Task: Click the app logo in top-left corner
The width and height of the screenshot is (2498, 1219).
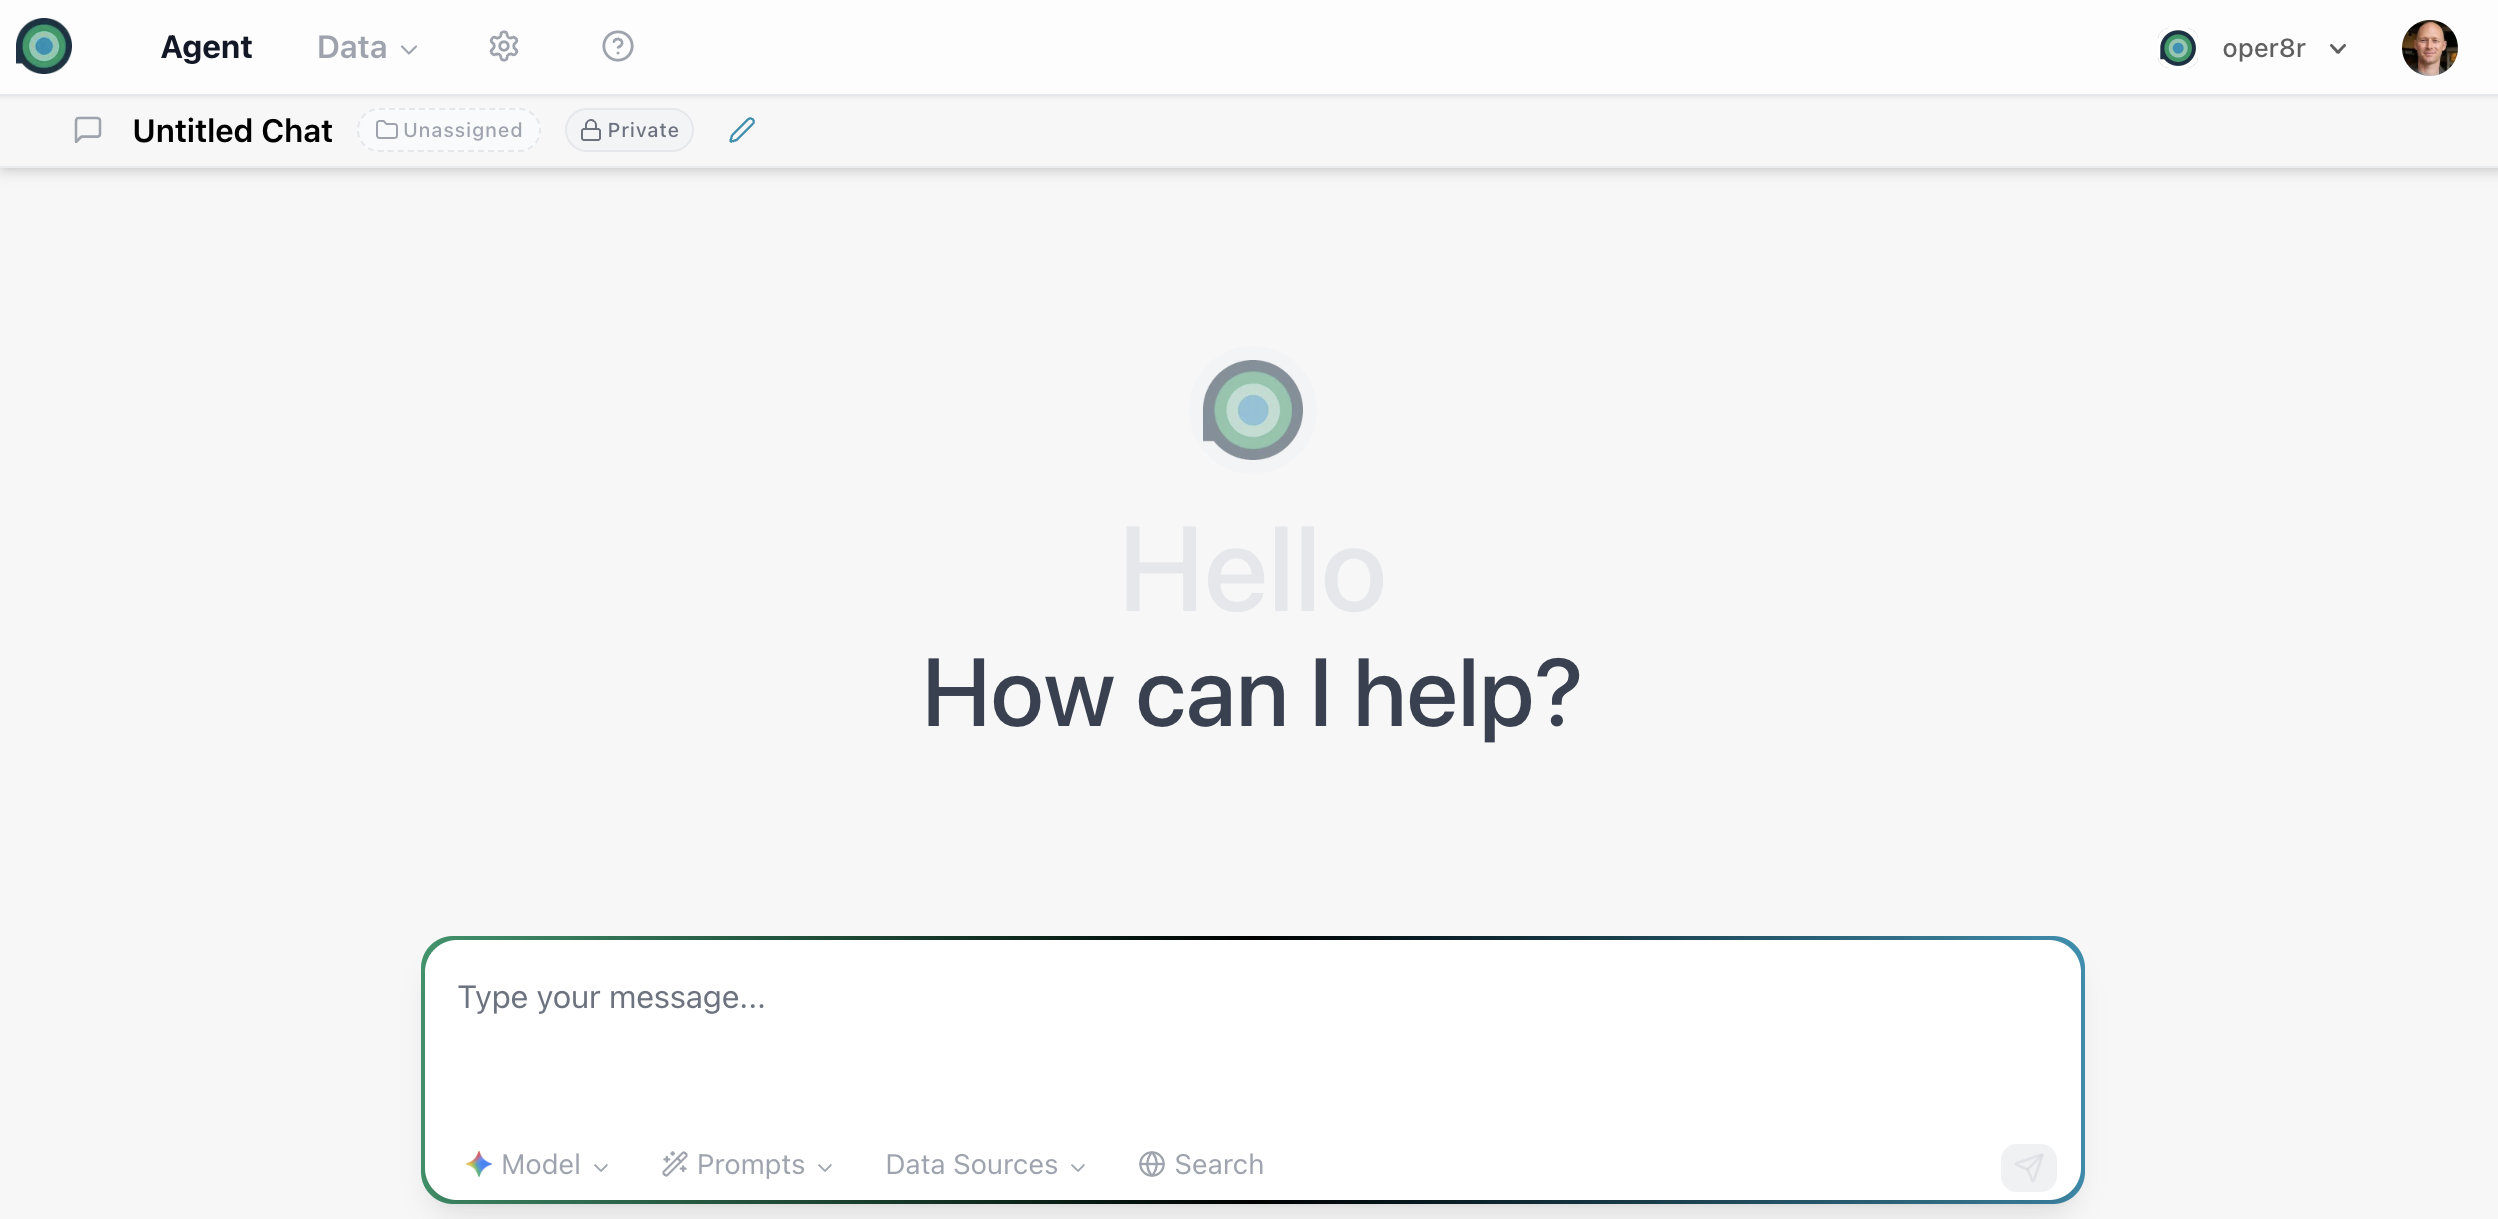Action: coord(44,46)
